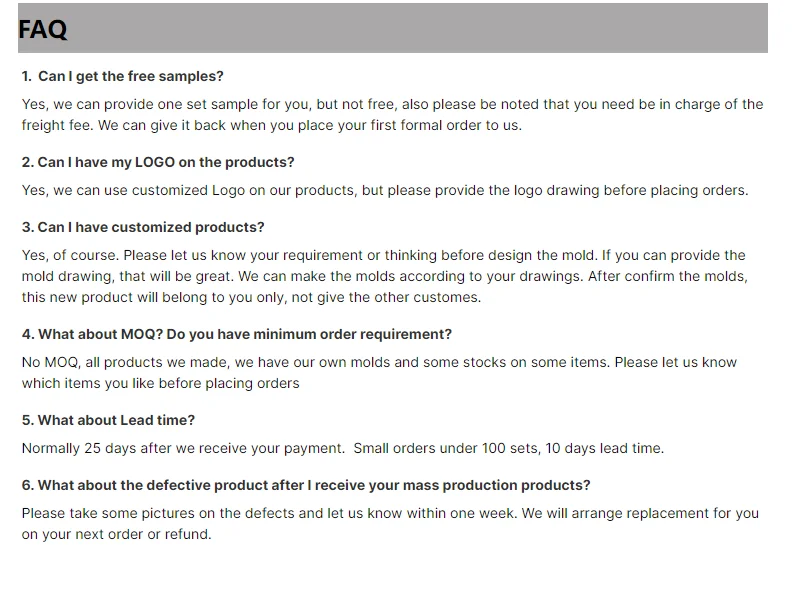Click the 'freight fee' answer line

point(272,125)
